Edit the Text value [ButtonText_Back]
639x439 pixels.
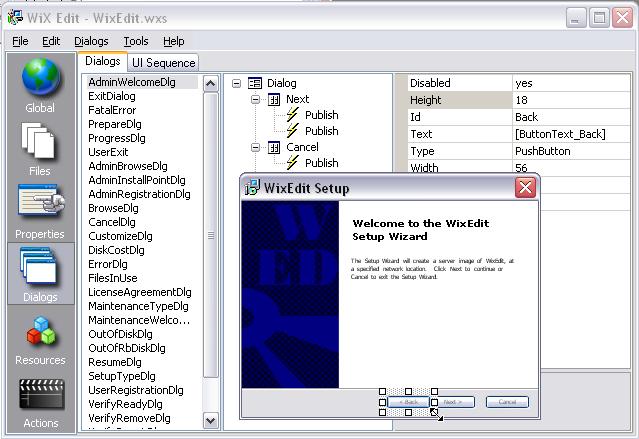click(x=571, y=134)
